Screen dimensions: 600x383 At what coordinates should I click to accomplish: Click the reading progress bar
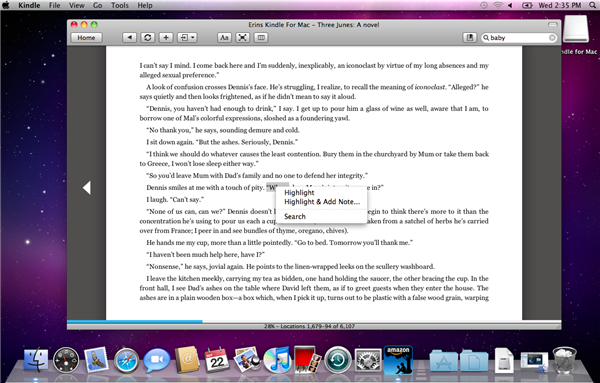click(x=314, y=322)
